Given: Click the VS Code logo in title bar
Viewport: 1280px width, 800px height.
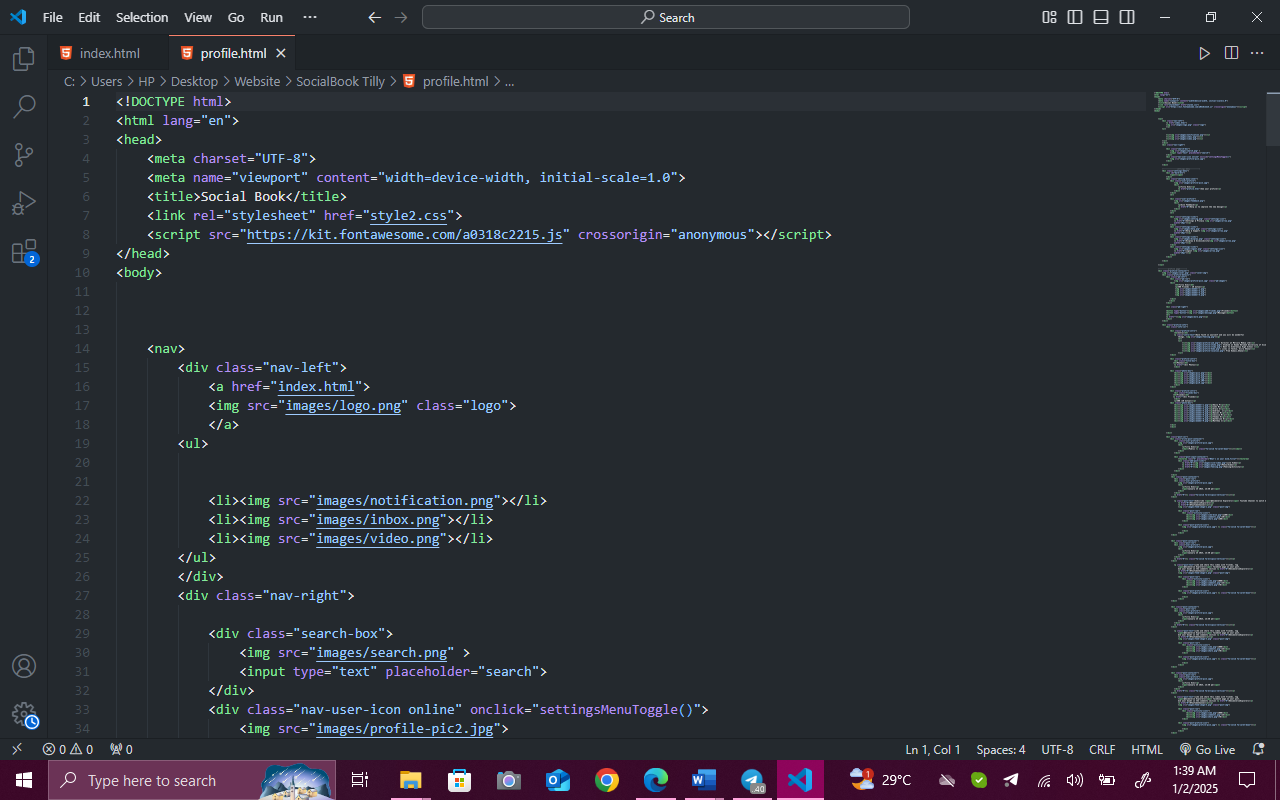Looking at the screenshot, I should pyautogui.click(x=17, y=17).
